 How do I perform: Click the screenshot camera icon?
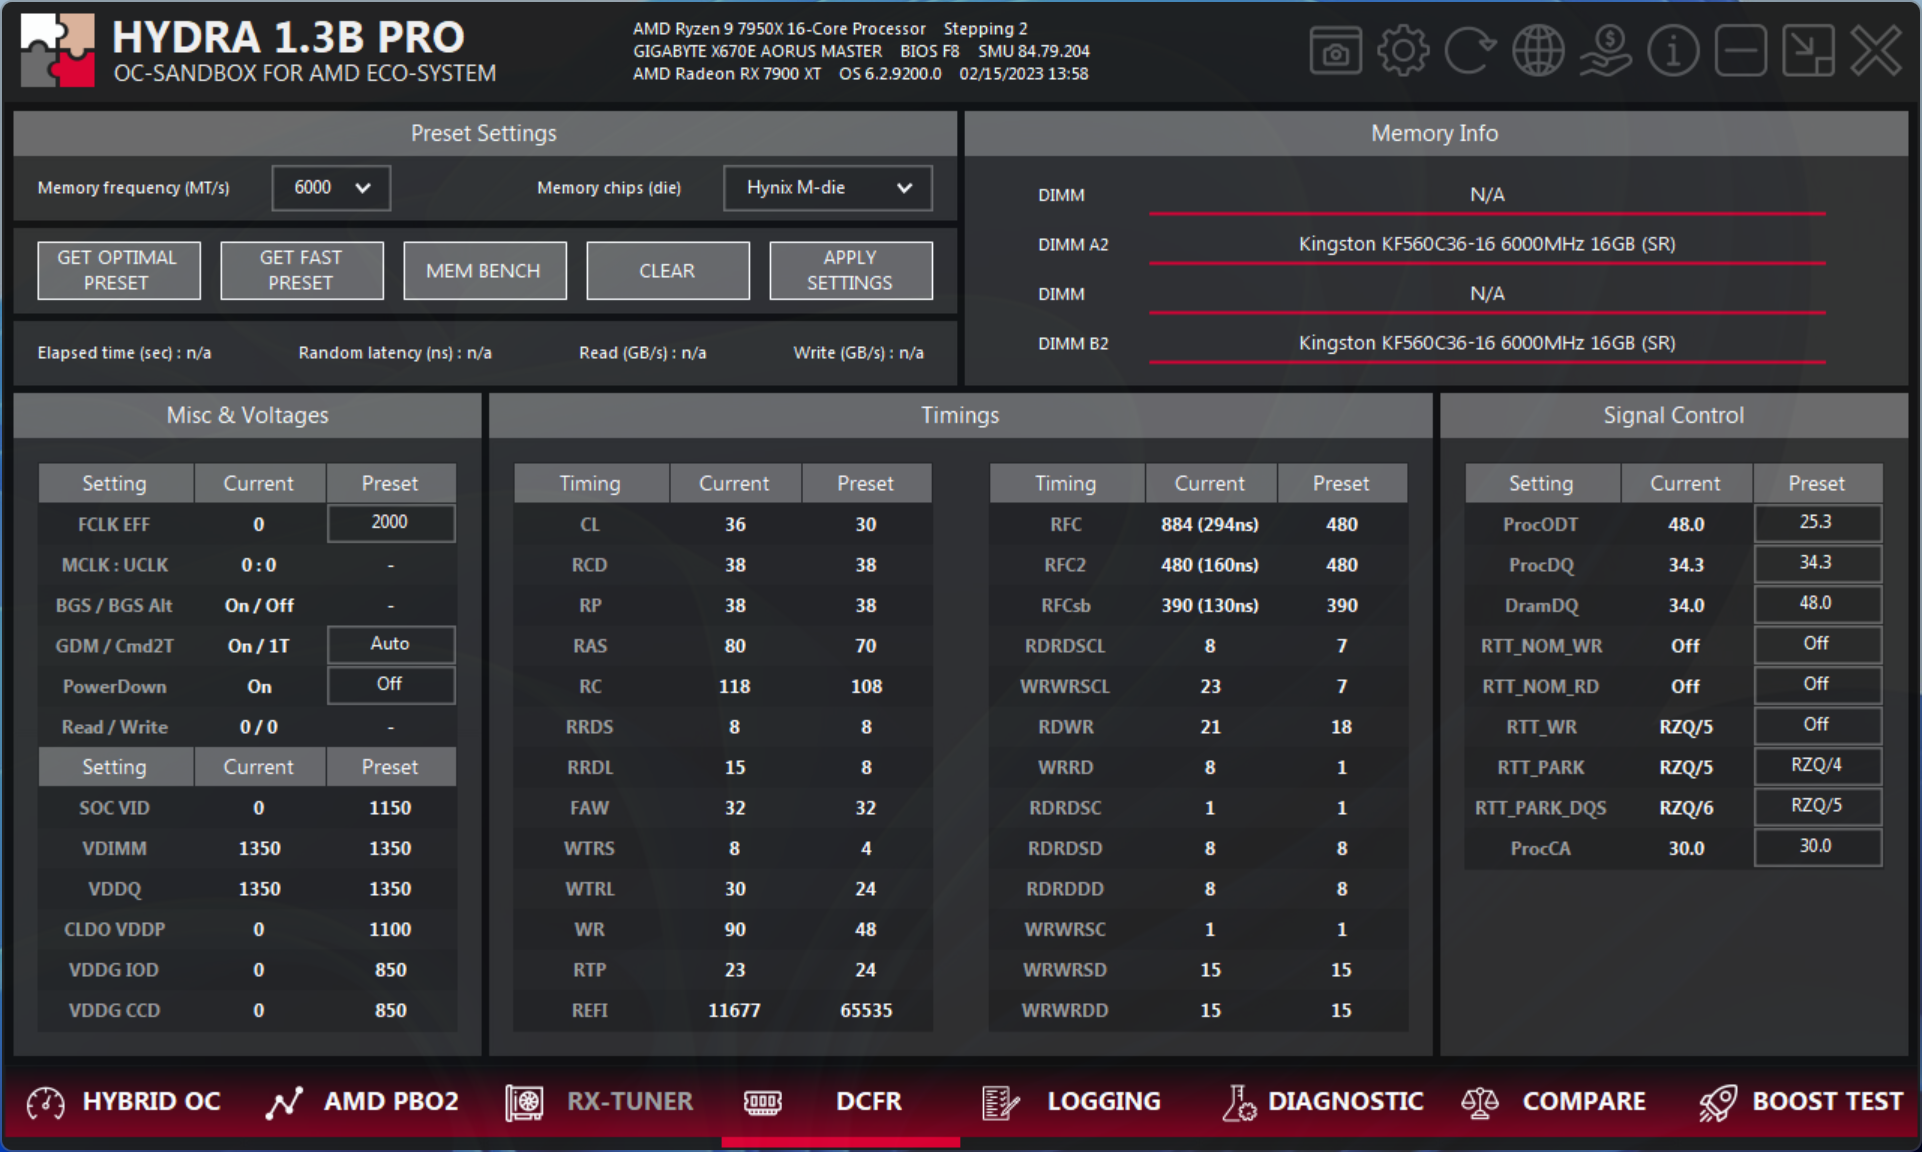pos(1335,51)
